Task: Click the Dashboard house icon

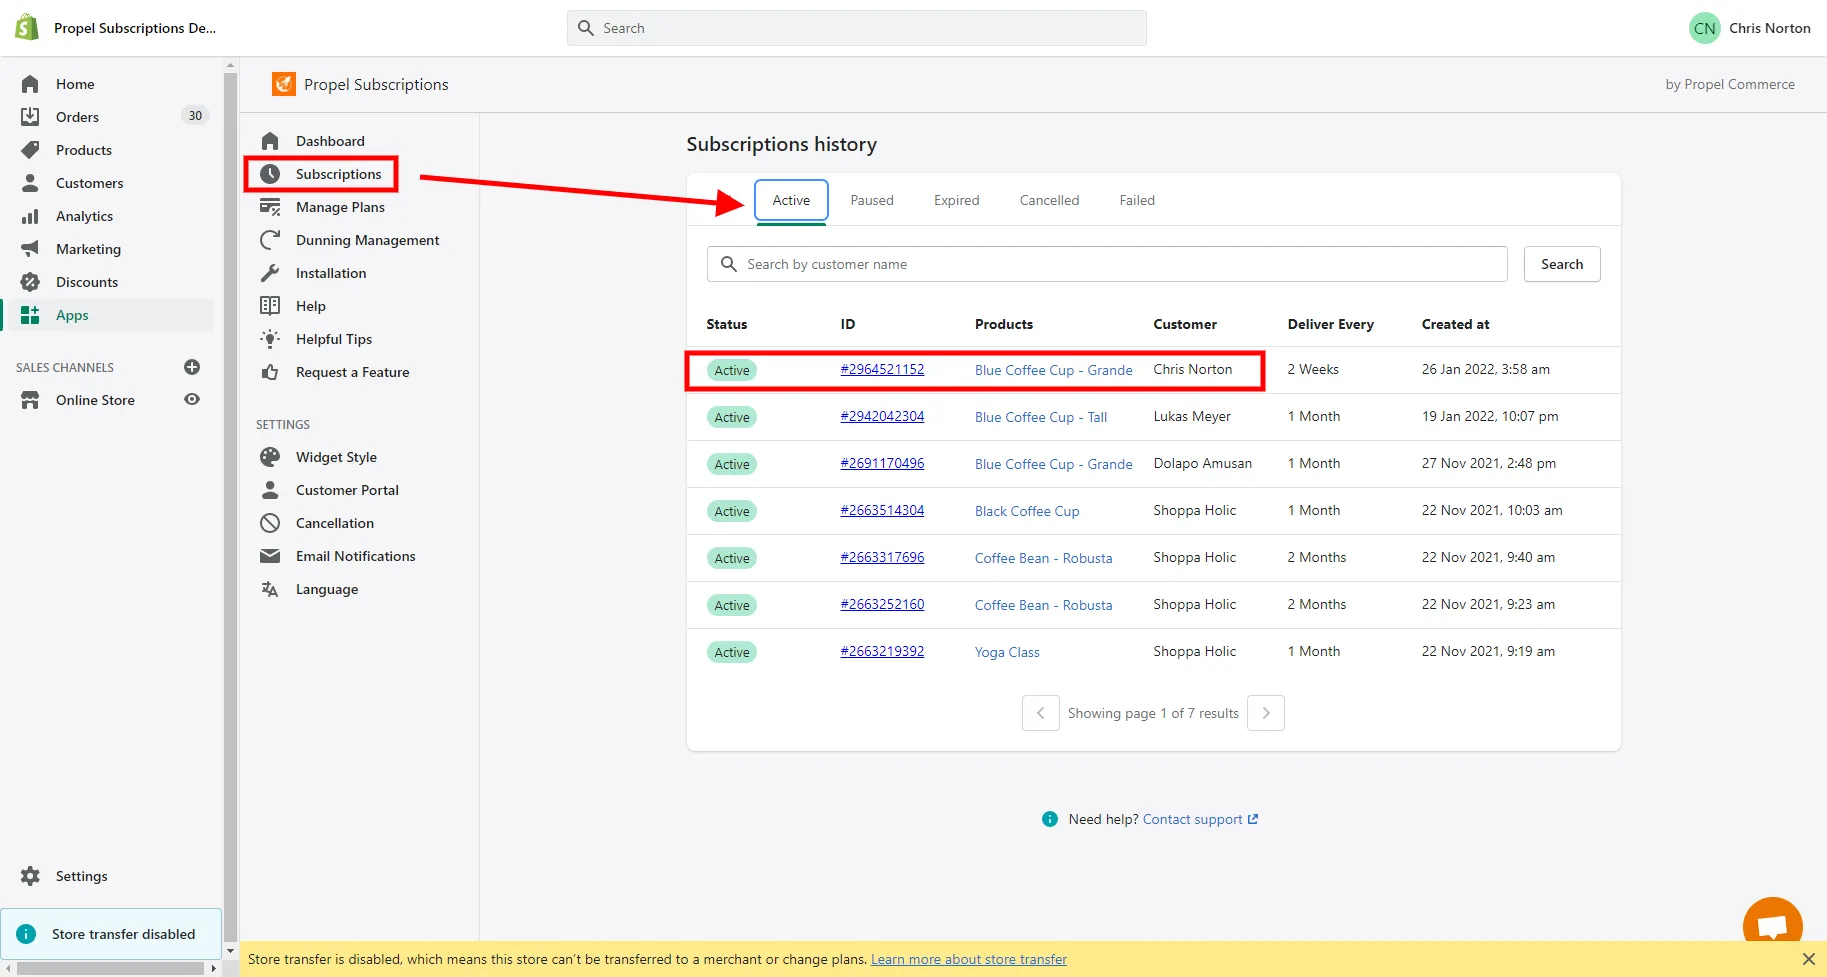Action: coord(270,141)
